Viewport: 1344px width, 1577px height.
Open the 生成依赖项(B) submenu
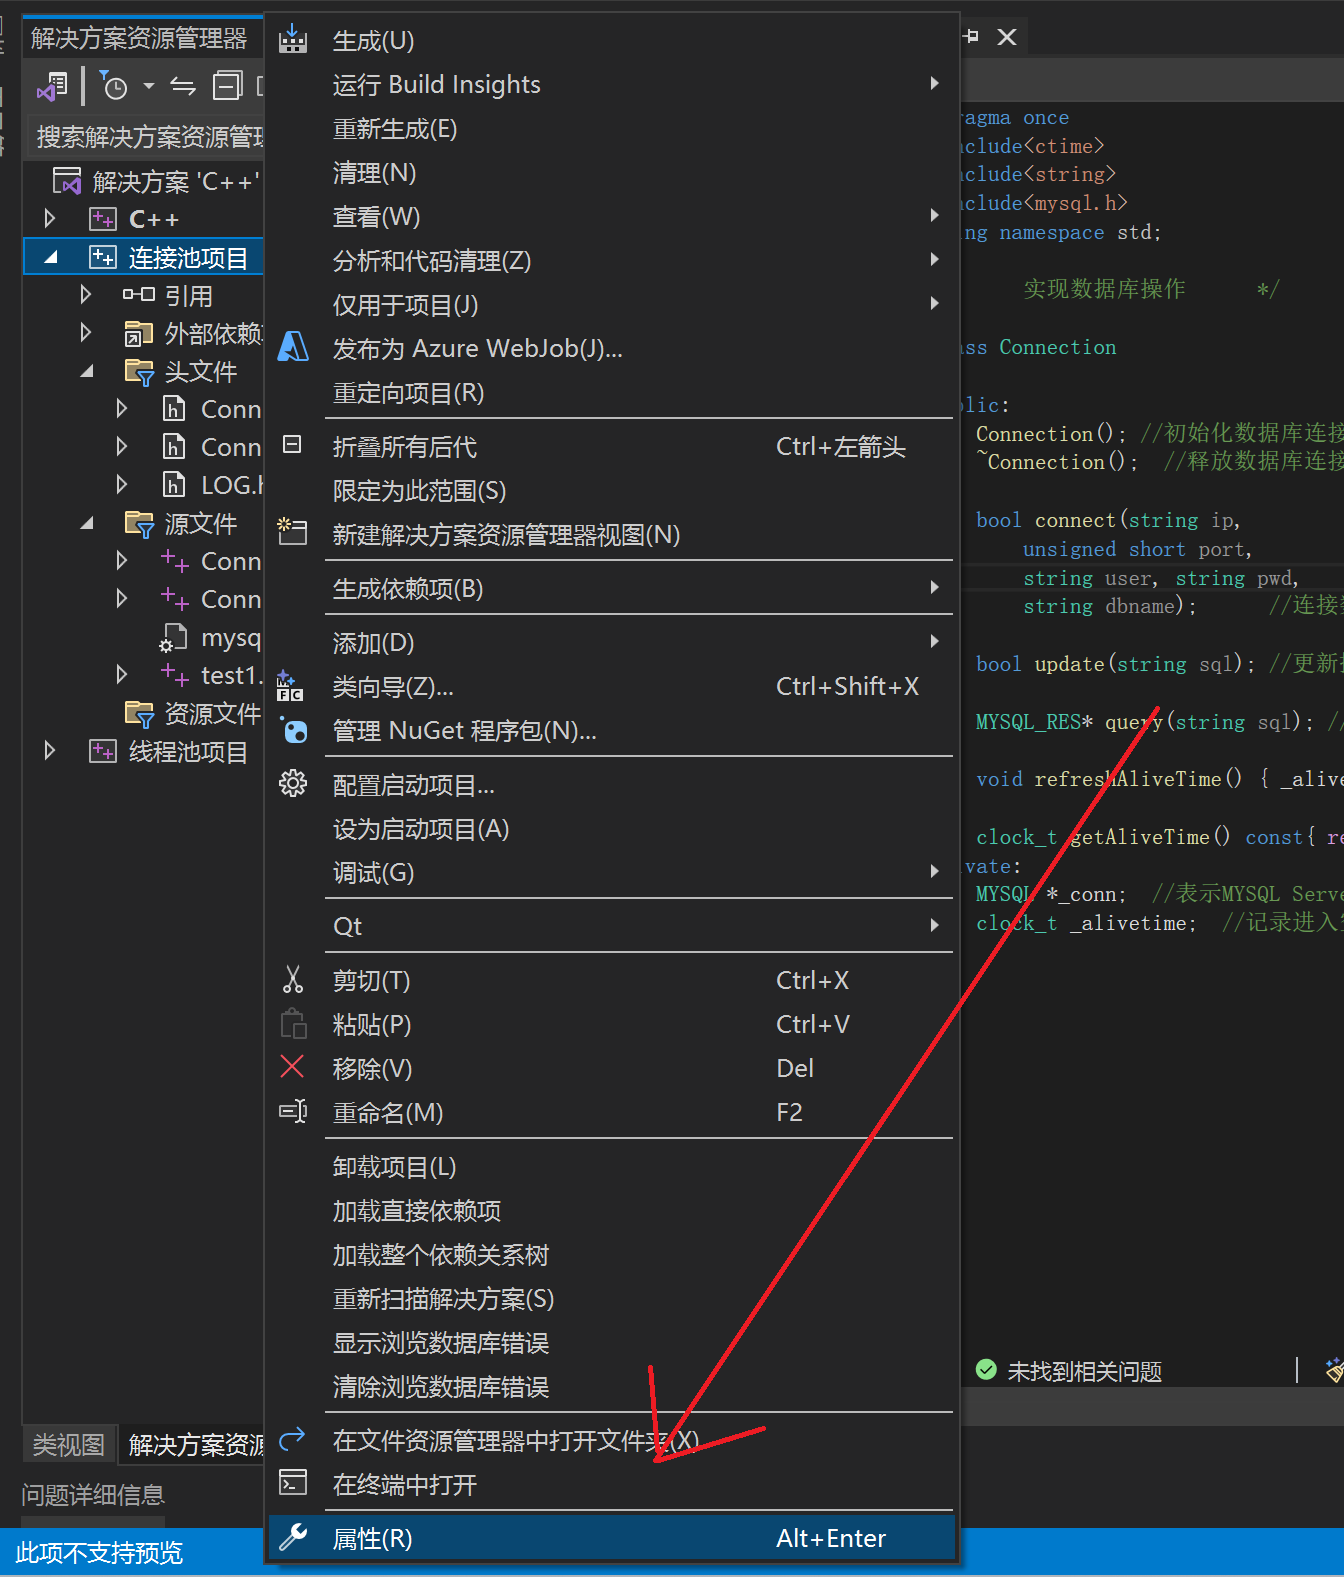click(611, 588)
